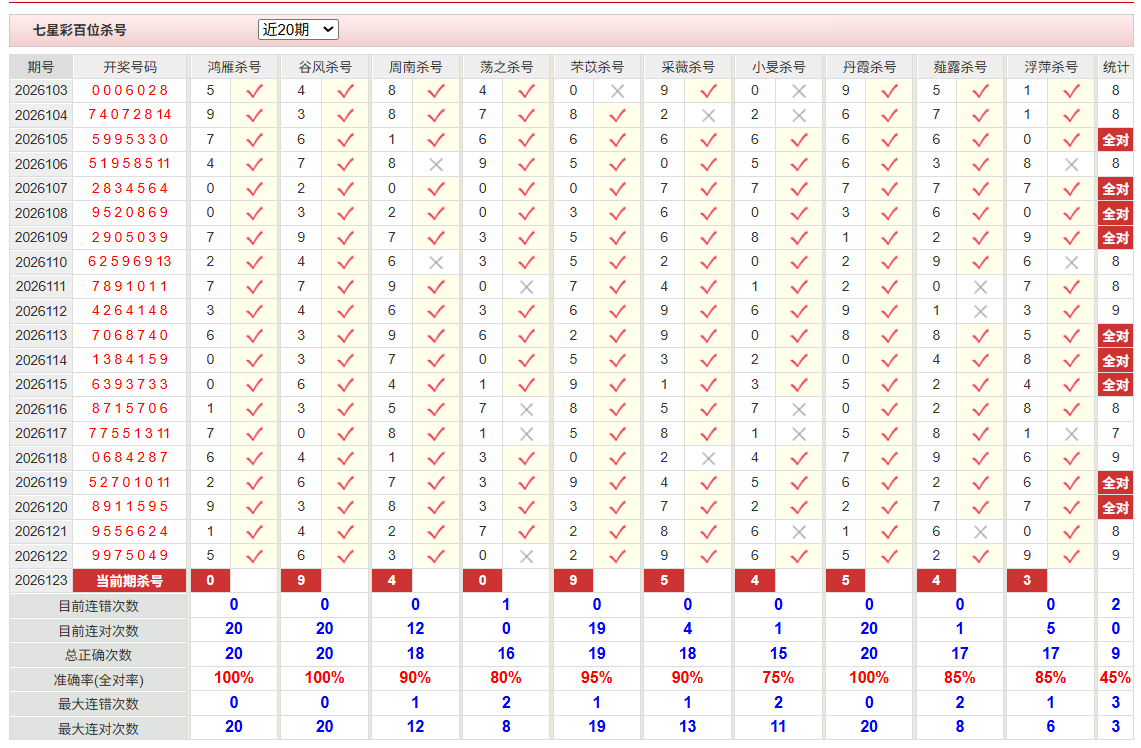This screenshot has height=748, width=1141.
Task: Click 小旻杀号 accuracy 75% value
Action: click(778, 677)
